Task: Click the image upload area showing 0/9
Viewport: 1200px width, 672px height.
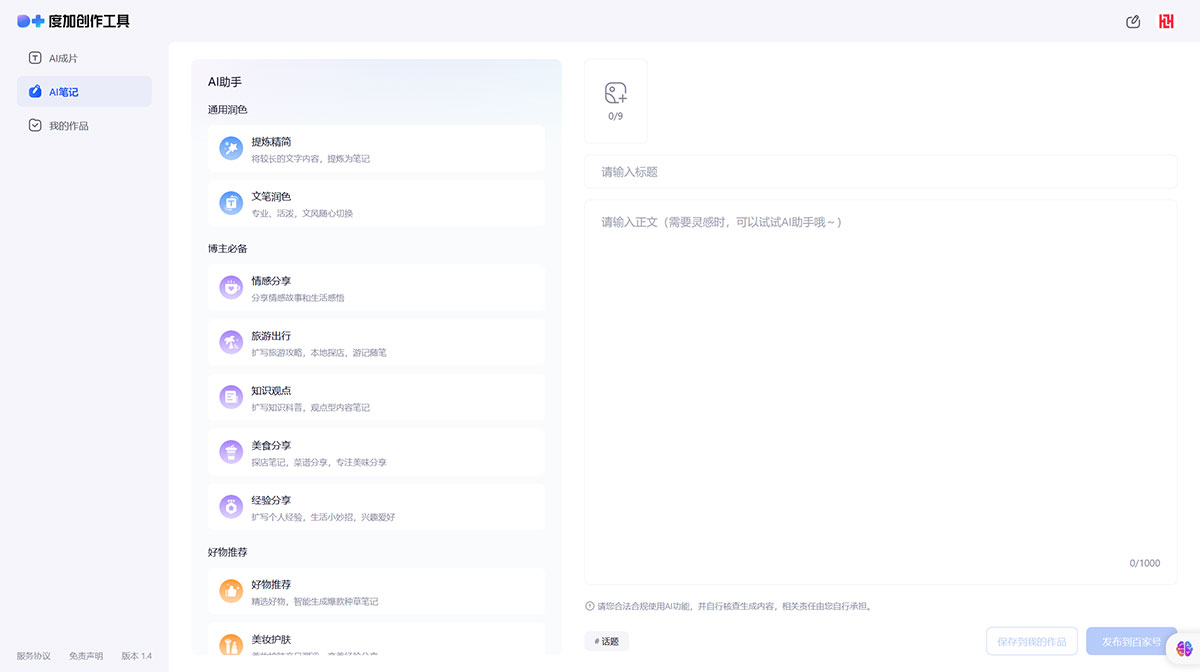Action: (x=615, y=100)
